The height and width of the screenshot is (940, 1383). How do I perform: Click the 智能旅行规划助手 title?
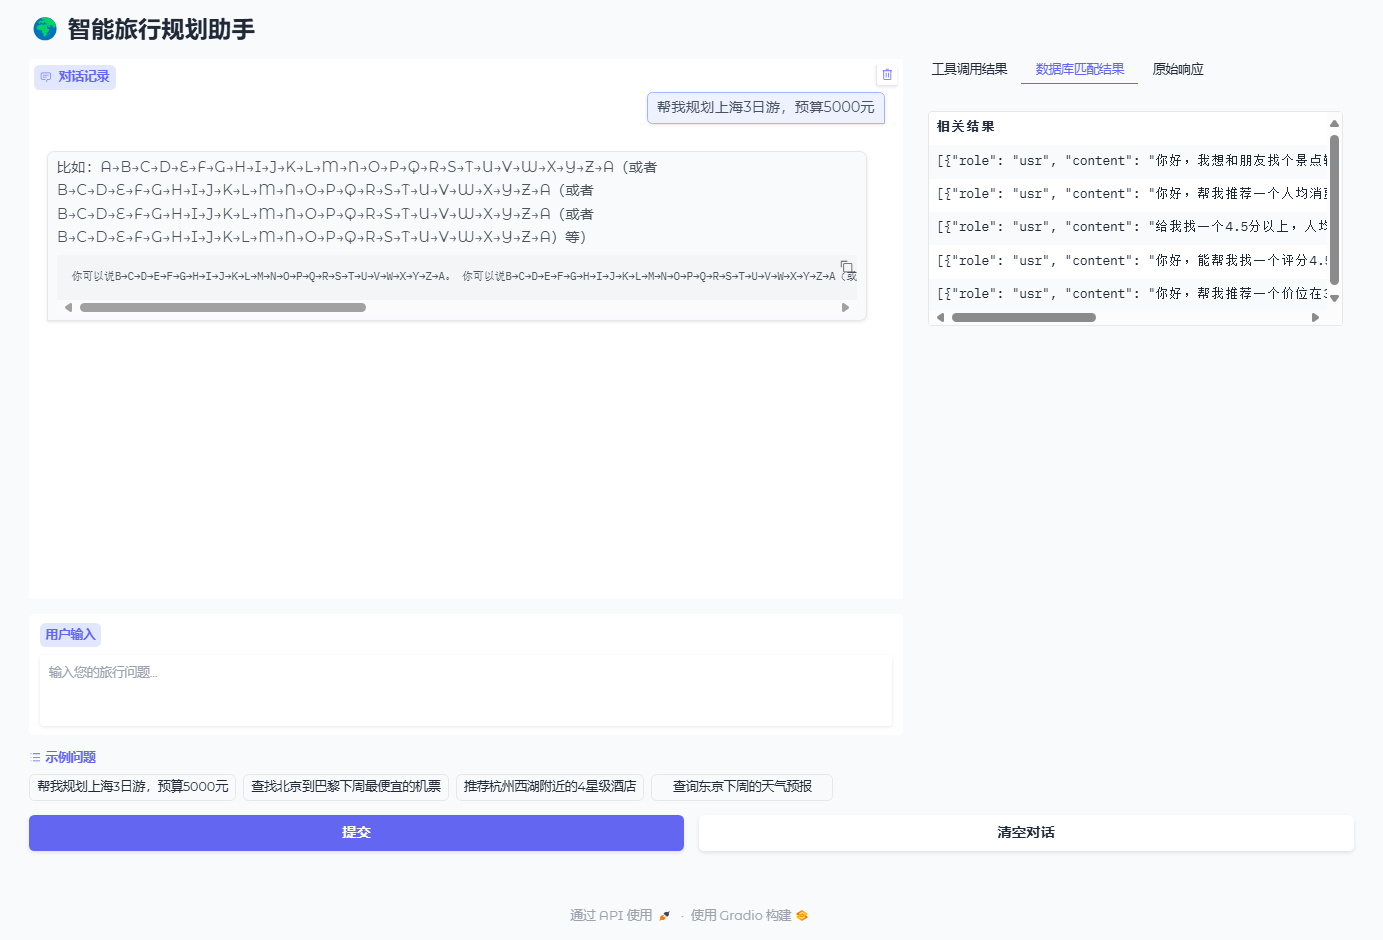tap(161, 29)
